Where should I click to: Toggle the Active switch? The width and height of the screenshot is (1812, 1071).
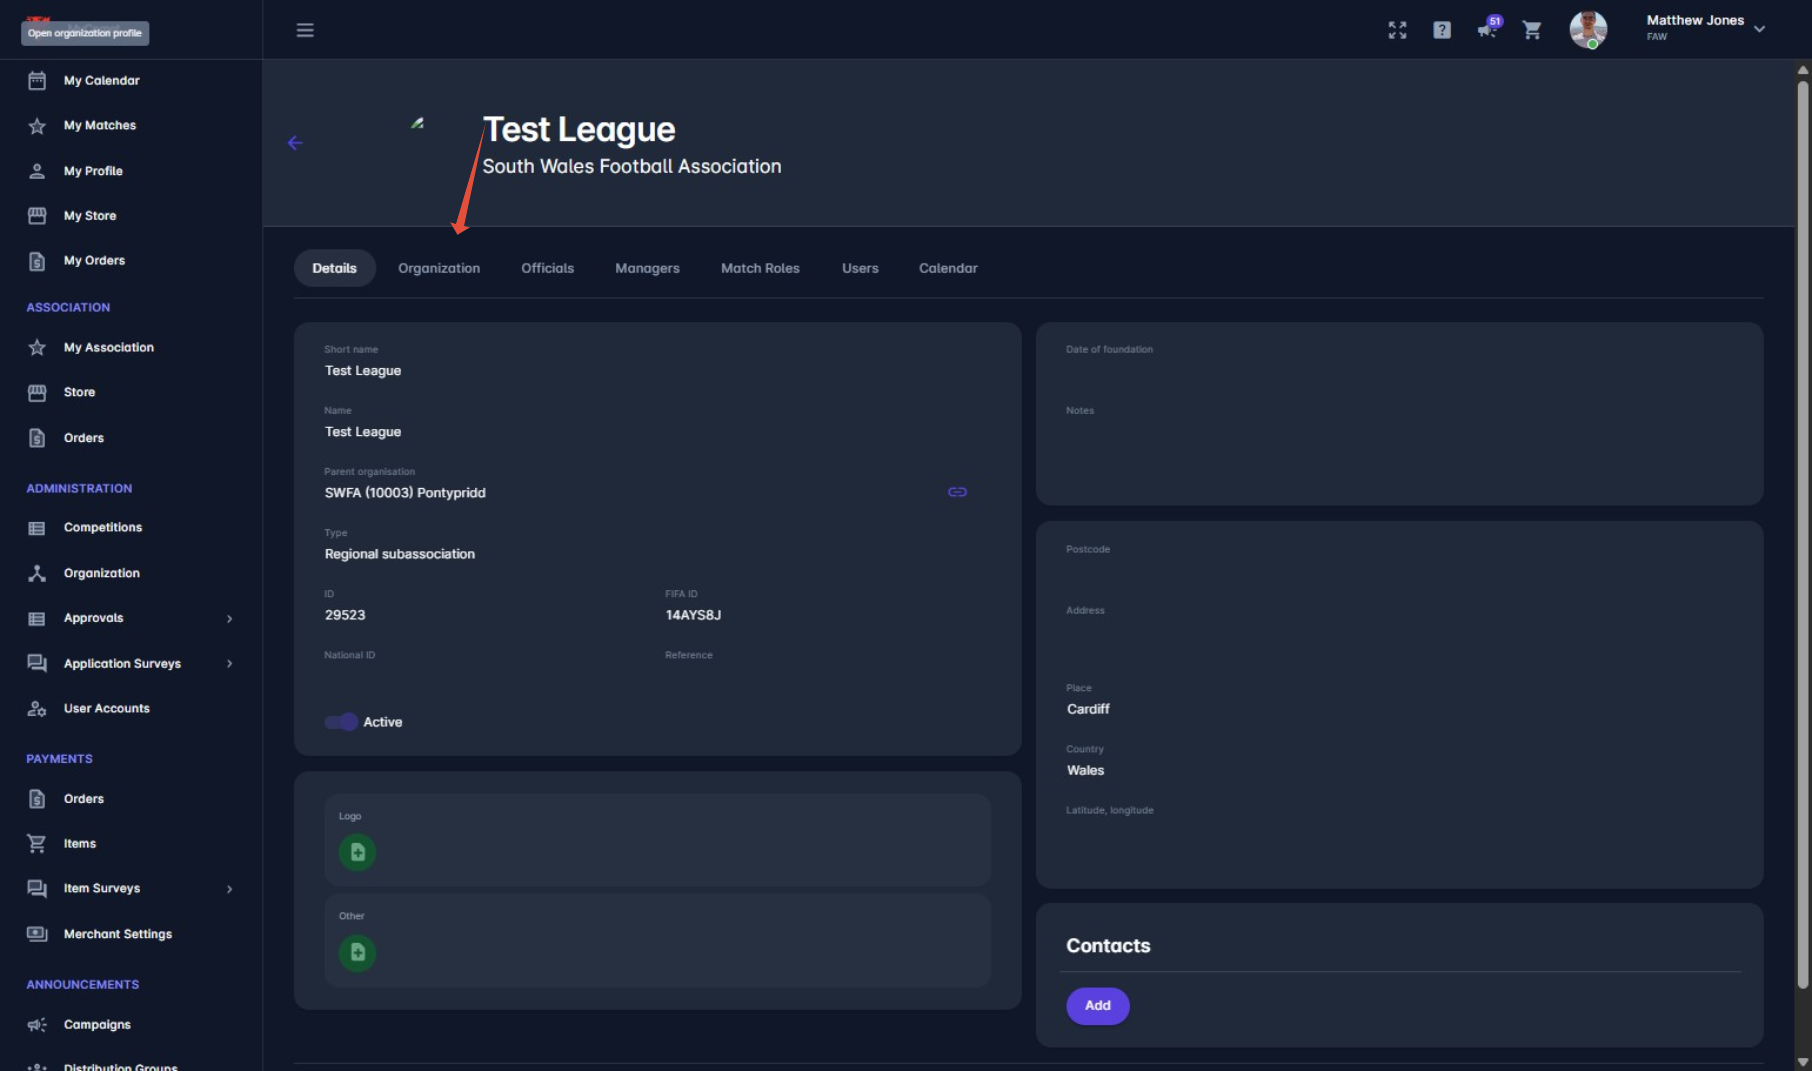[341, 722]
